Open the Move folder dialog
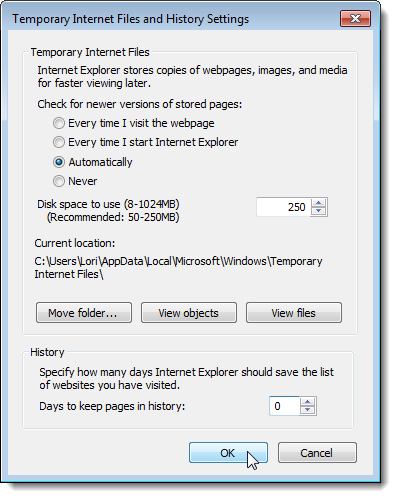Viewport: 396px width, 498px height. pos(84,313)
